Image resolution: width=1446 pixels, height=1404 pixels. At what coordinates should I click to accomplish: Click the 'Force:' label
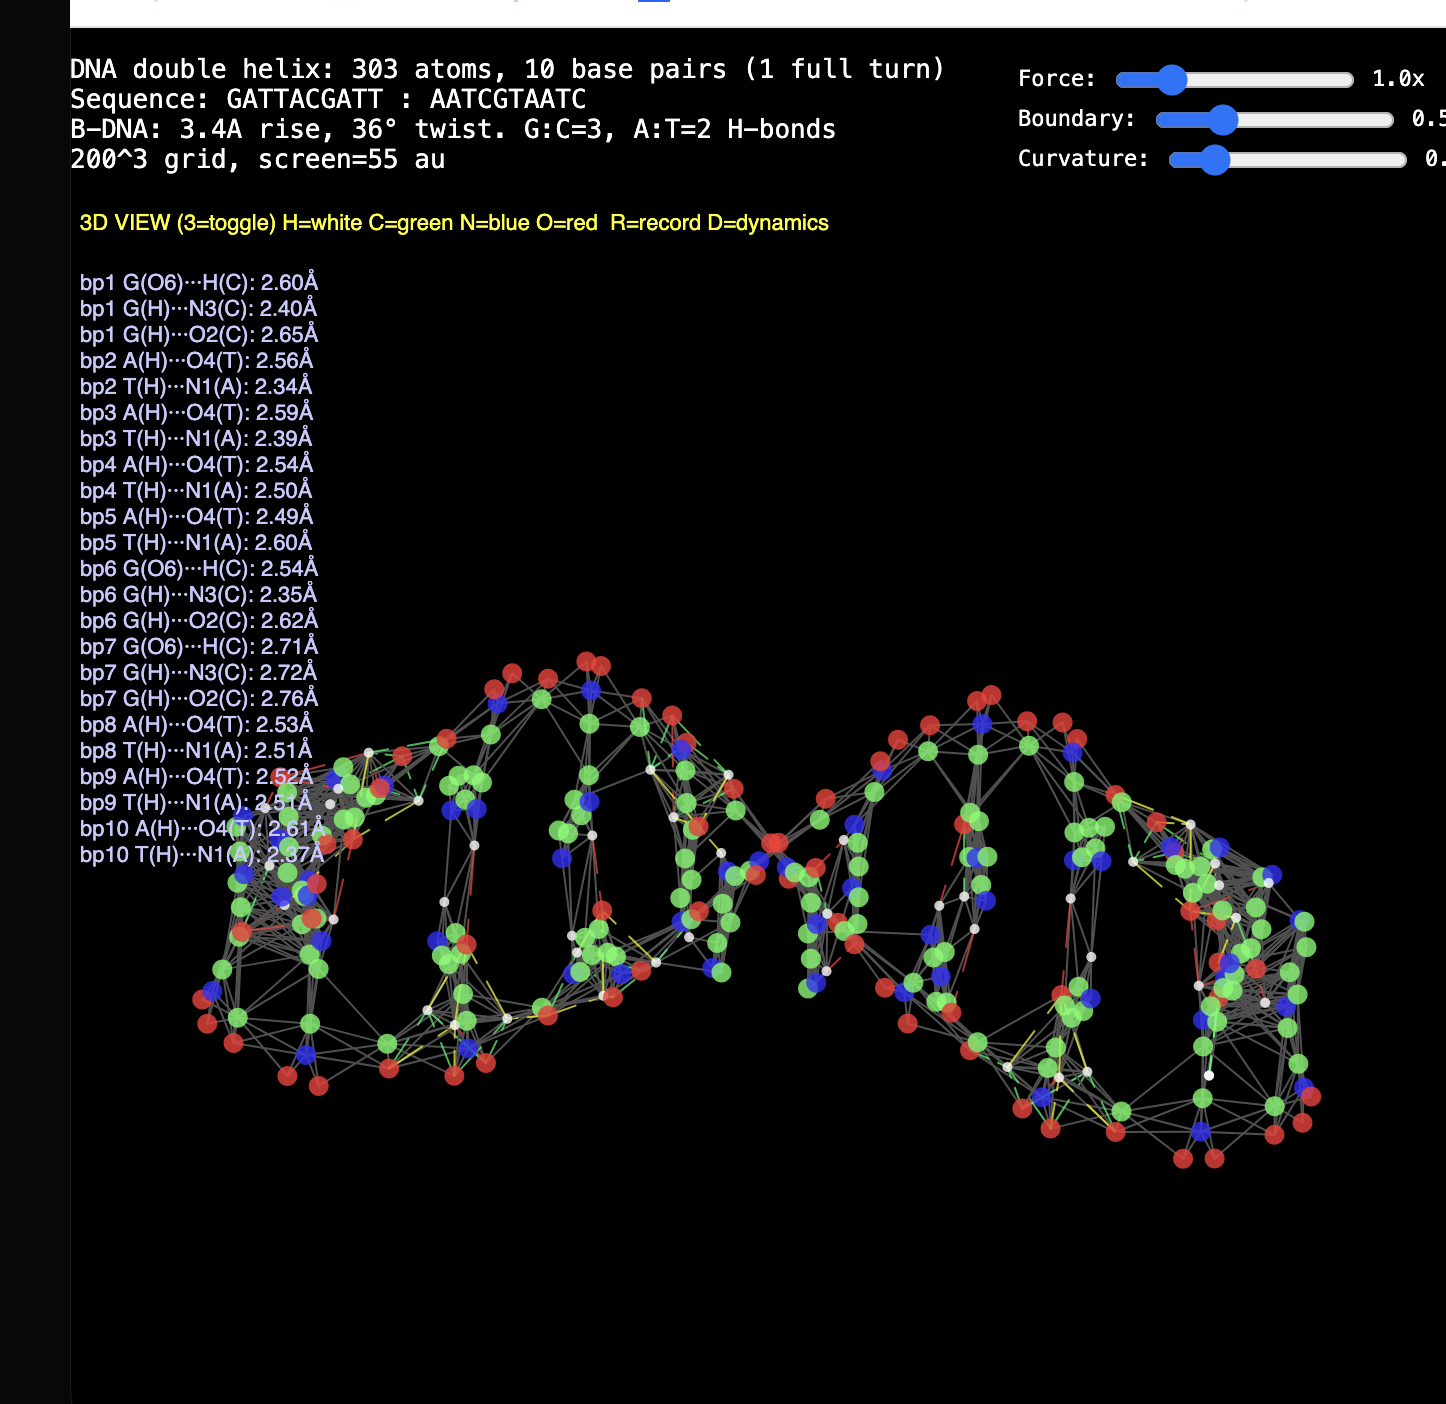1056,79
